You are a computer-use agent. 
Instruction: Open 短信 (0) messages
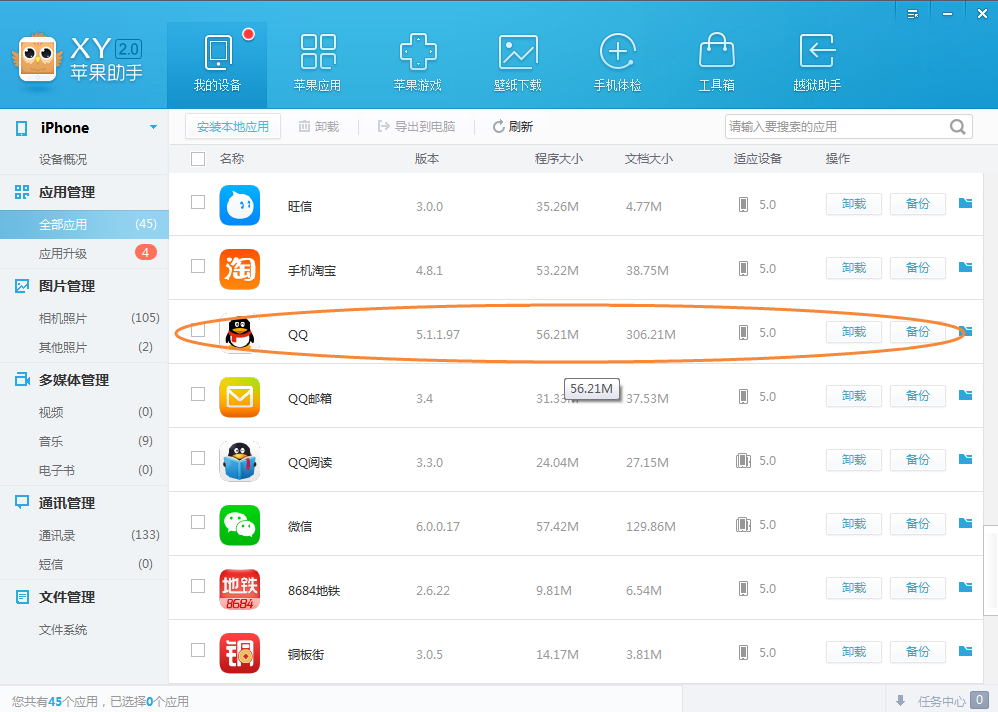pos(84,564)
